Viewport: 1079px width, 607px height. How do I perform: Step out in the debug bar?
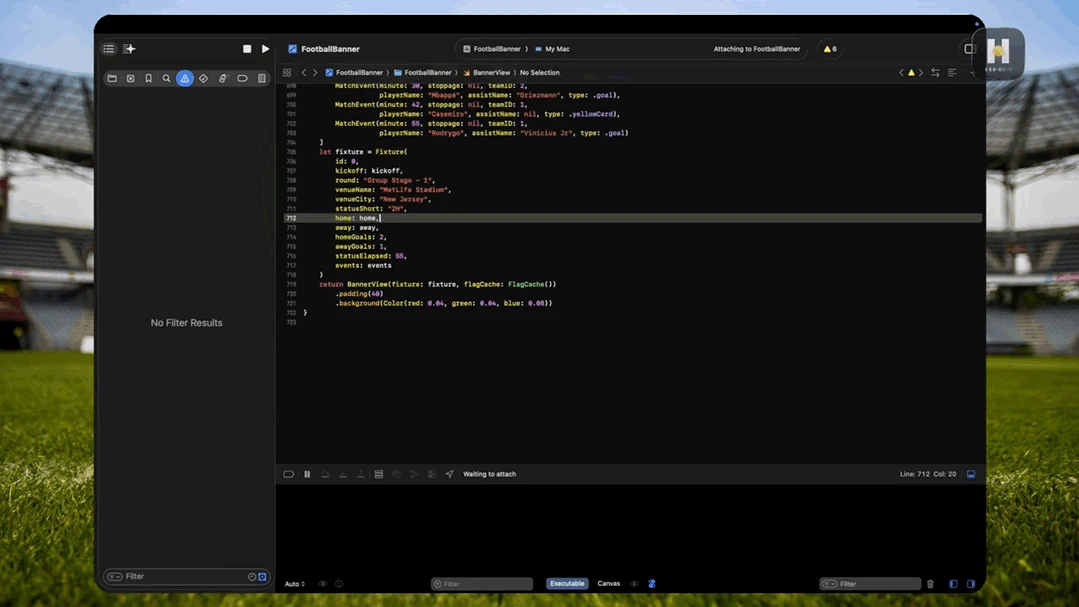click(361, 474)
